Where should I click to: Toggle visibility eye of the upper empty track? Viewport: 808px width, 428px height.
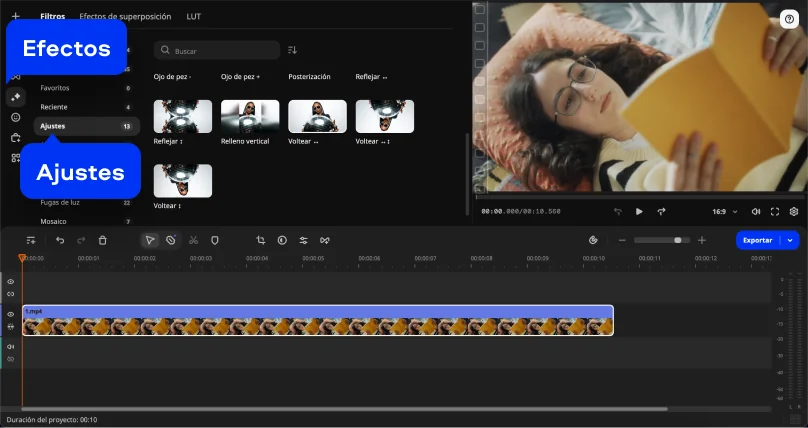(x=11, y=282)
